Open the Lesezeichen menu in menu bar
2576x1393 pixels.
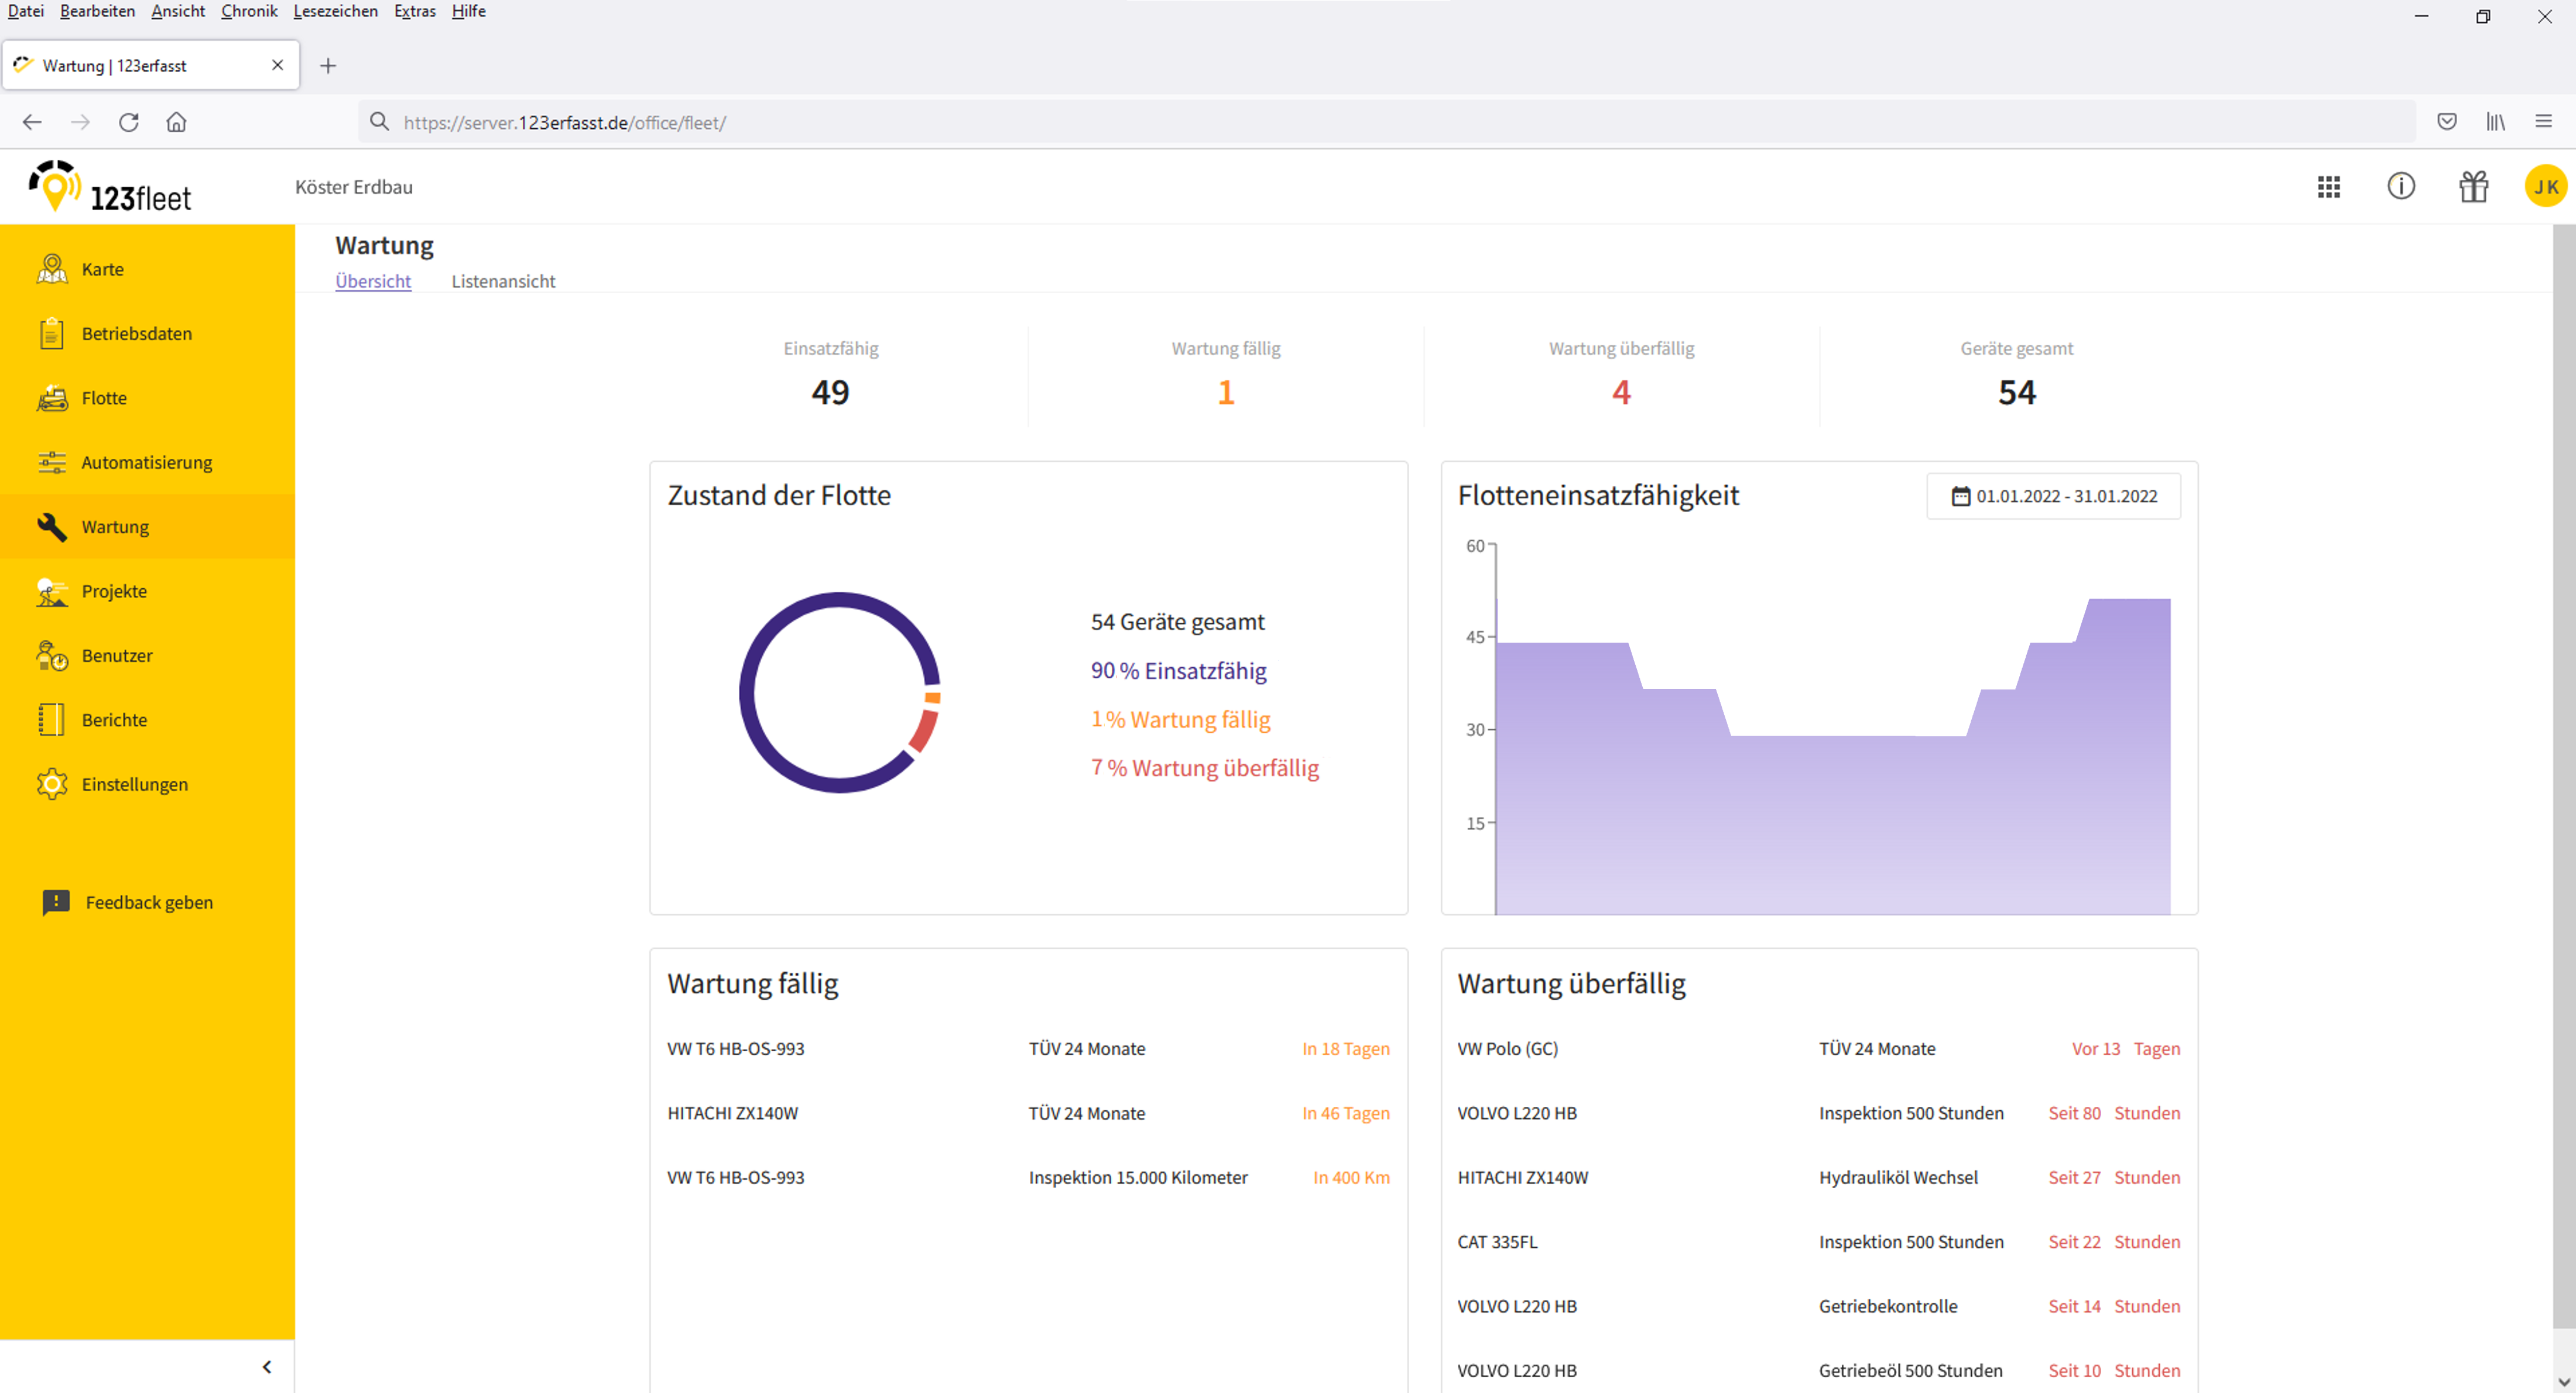[x=335, y=11]
